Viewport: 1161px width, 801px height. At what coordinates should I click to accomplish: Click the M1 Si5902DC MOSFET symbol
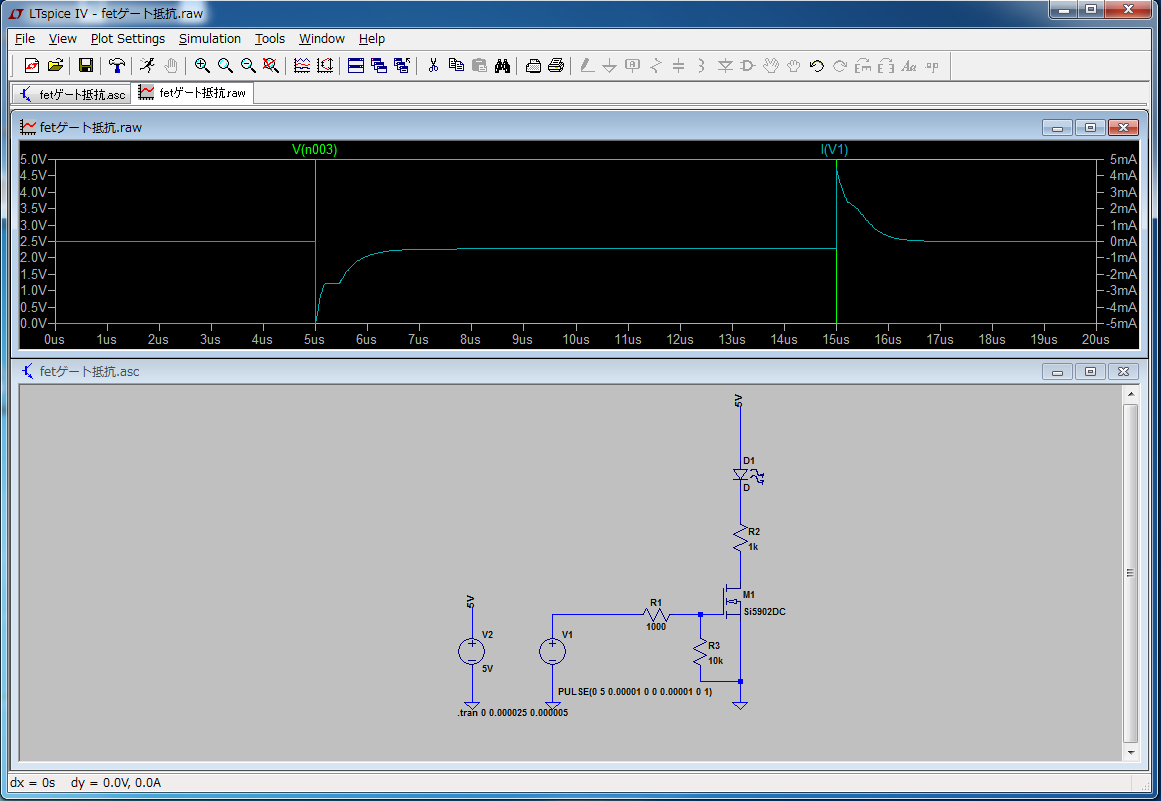point(730,603)
